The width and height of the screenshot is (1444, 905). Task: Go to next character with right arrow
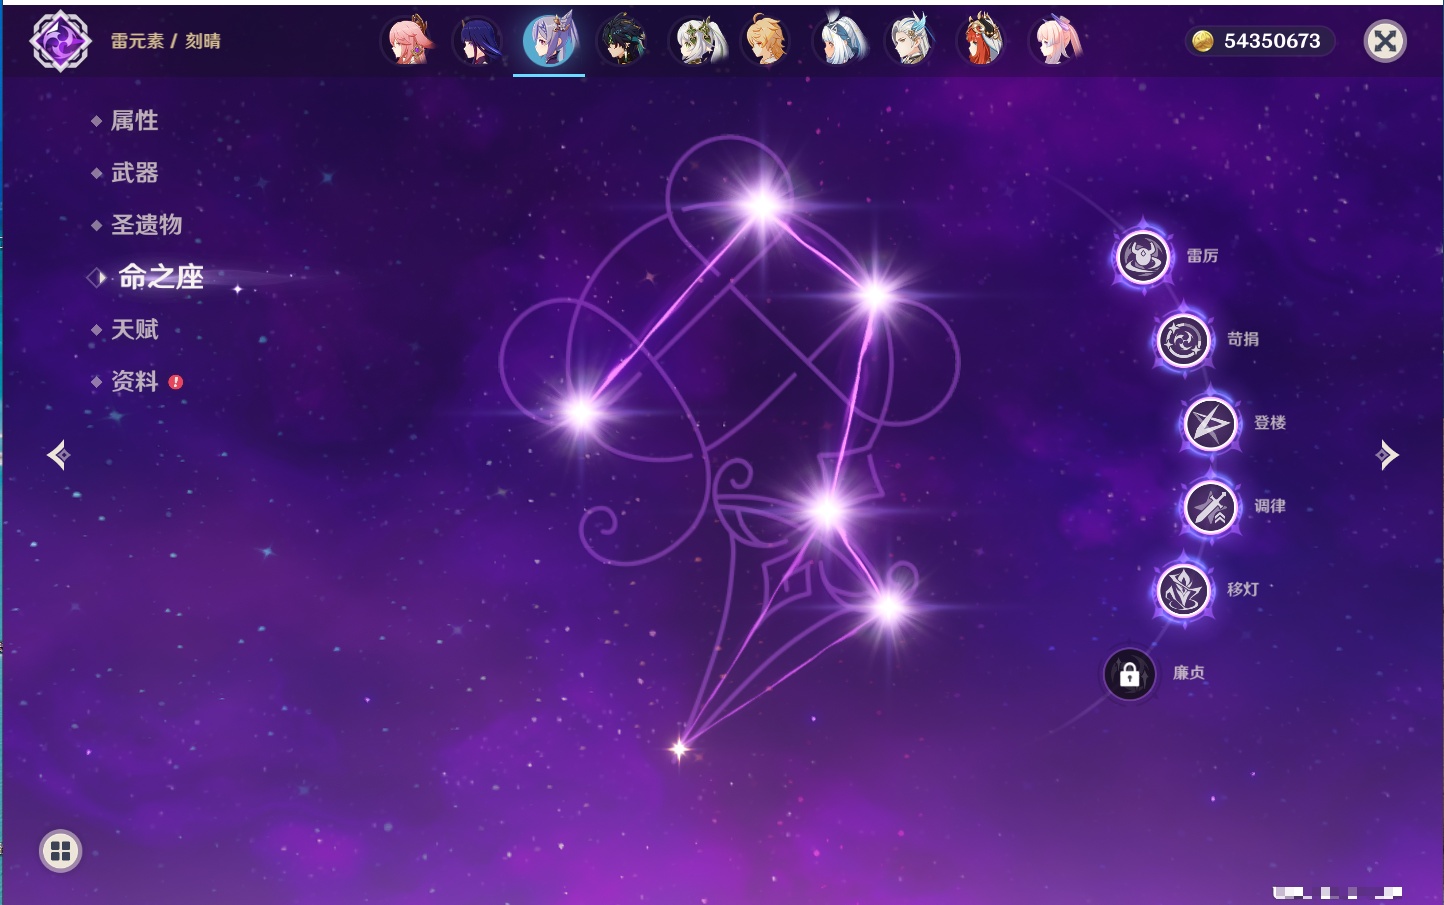click(1386, 455)
